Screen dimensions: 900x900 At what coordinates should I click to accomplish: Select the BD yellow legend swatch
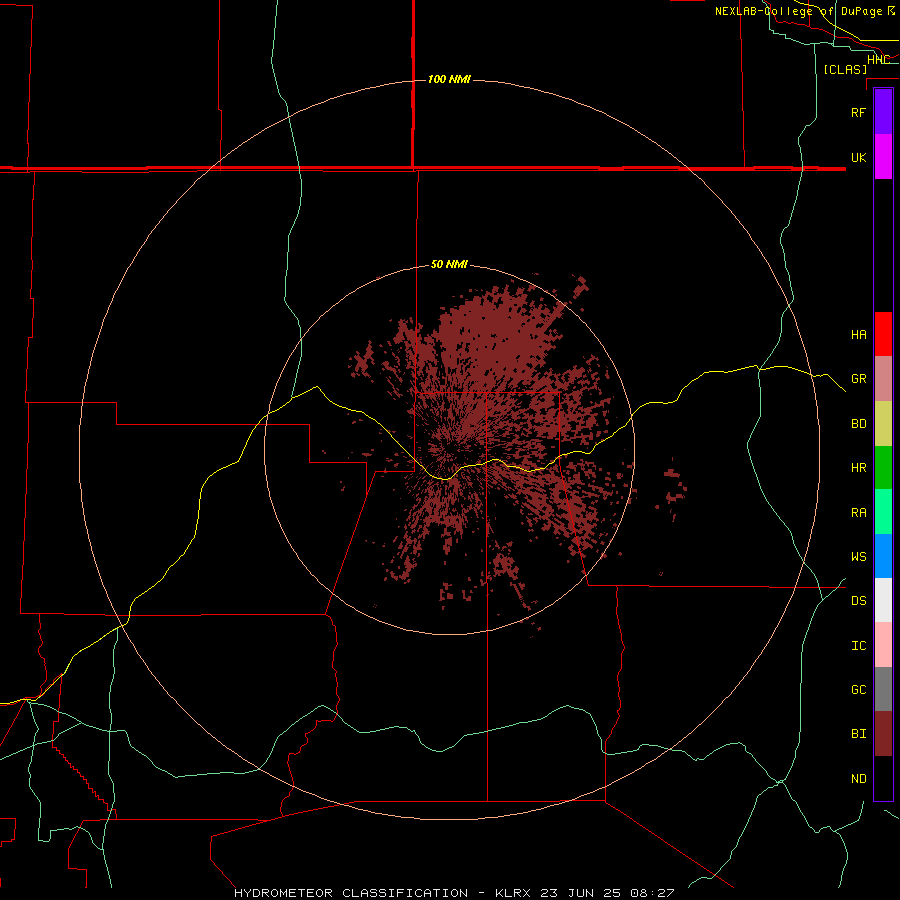[883, 424]
